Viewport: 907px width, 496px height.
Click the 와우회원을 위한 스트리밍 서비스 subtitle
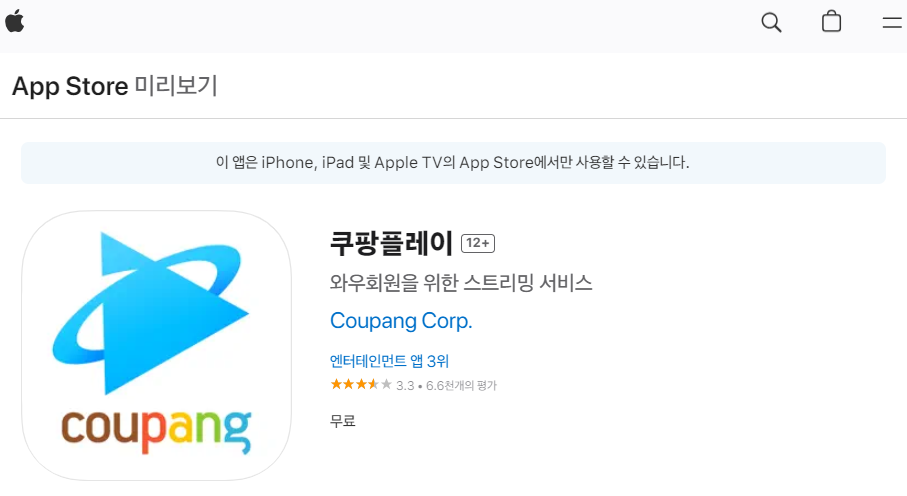pos(461,283)
